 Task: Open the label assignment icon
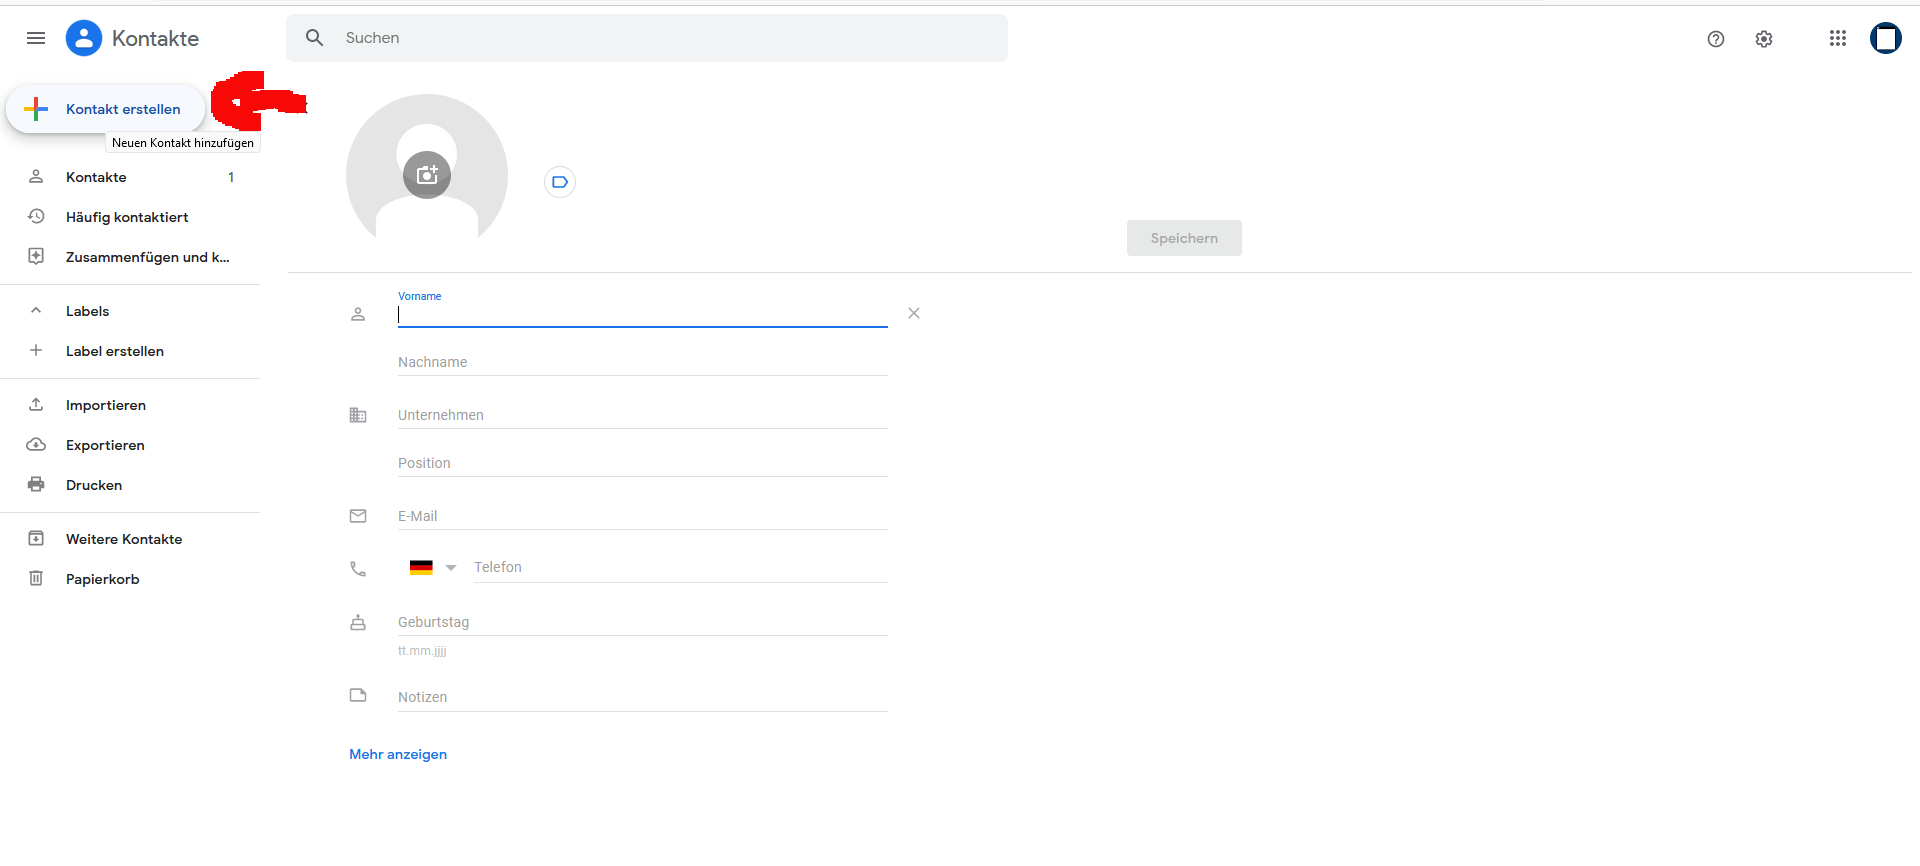[x=560, y=182]
